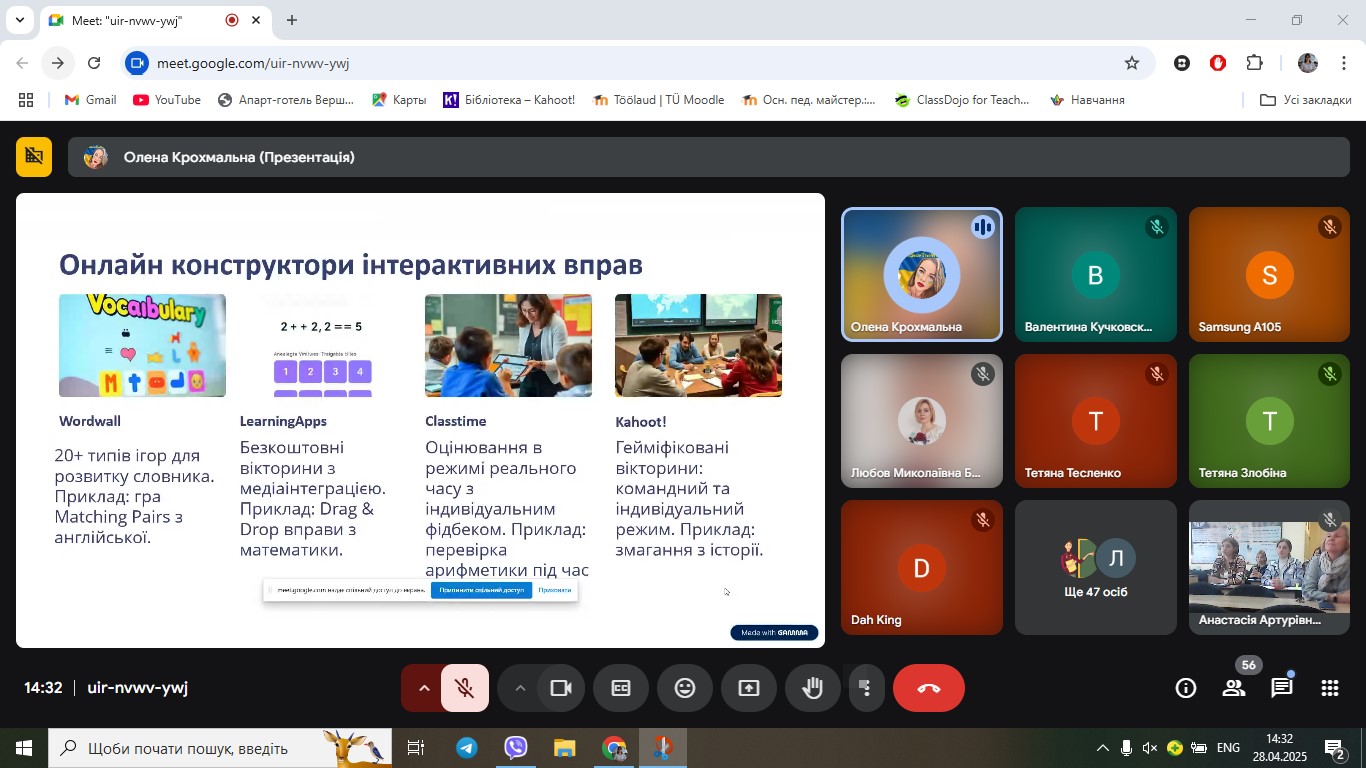This screenshot has height=768, width=1366.
Task: Click the Made with Gamma badge
Action: pos(774,632)
